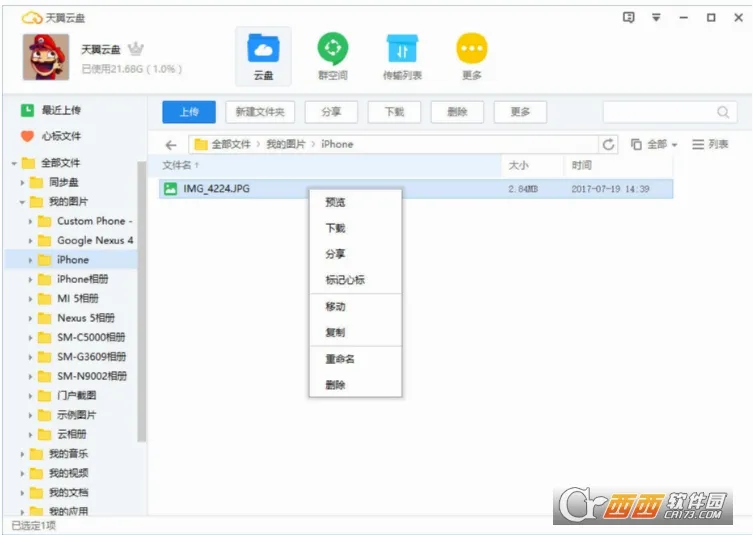Select the 云相册 folder
The width and height of the screenshot is (753, 535).
[71, 434]
